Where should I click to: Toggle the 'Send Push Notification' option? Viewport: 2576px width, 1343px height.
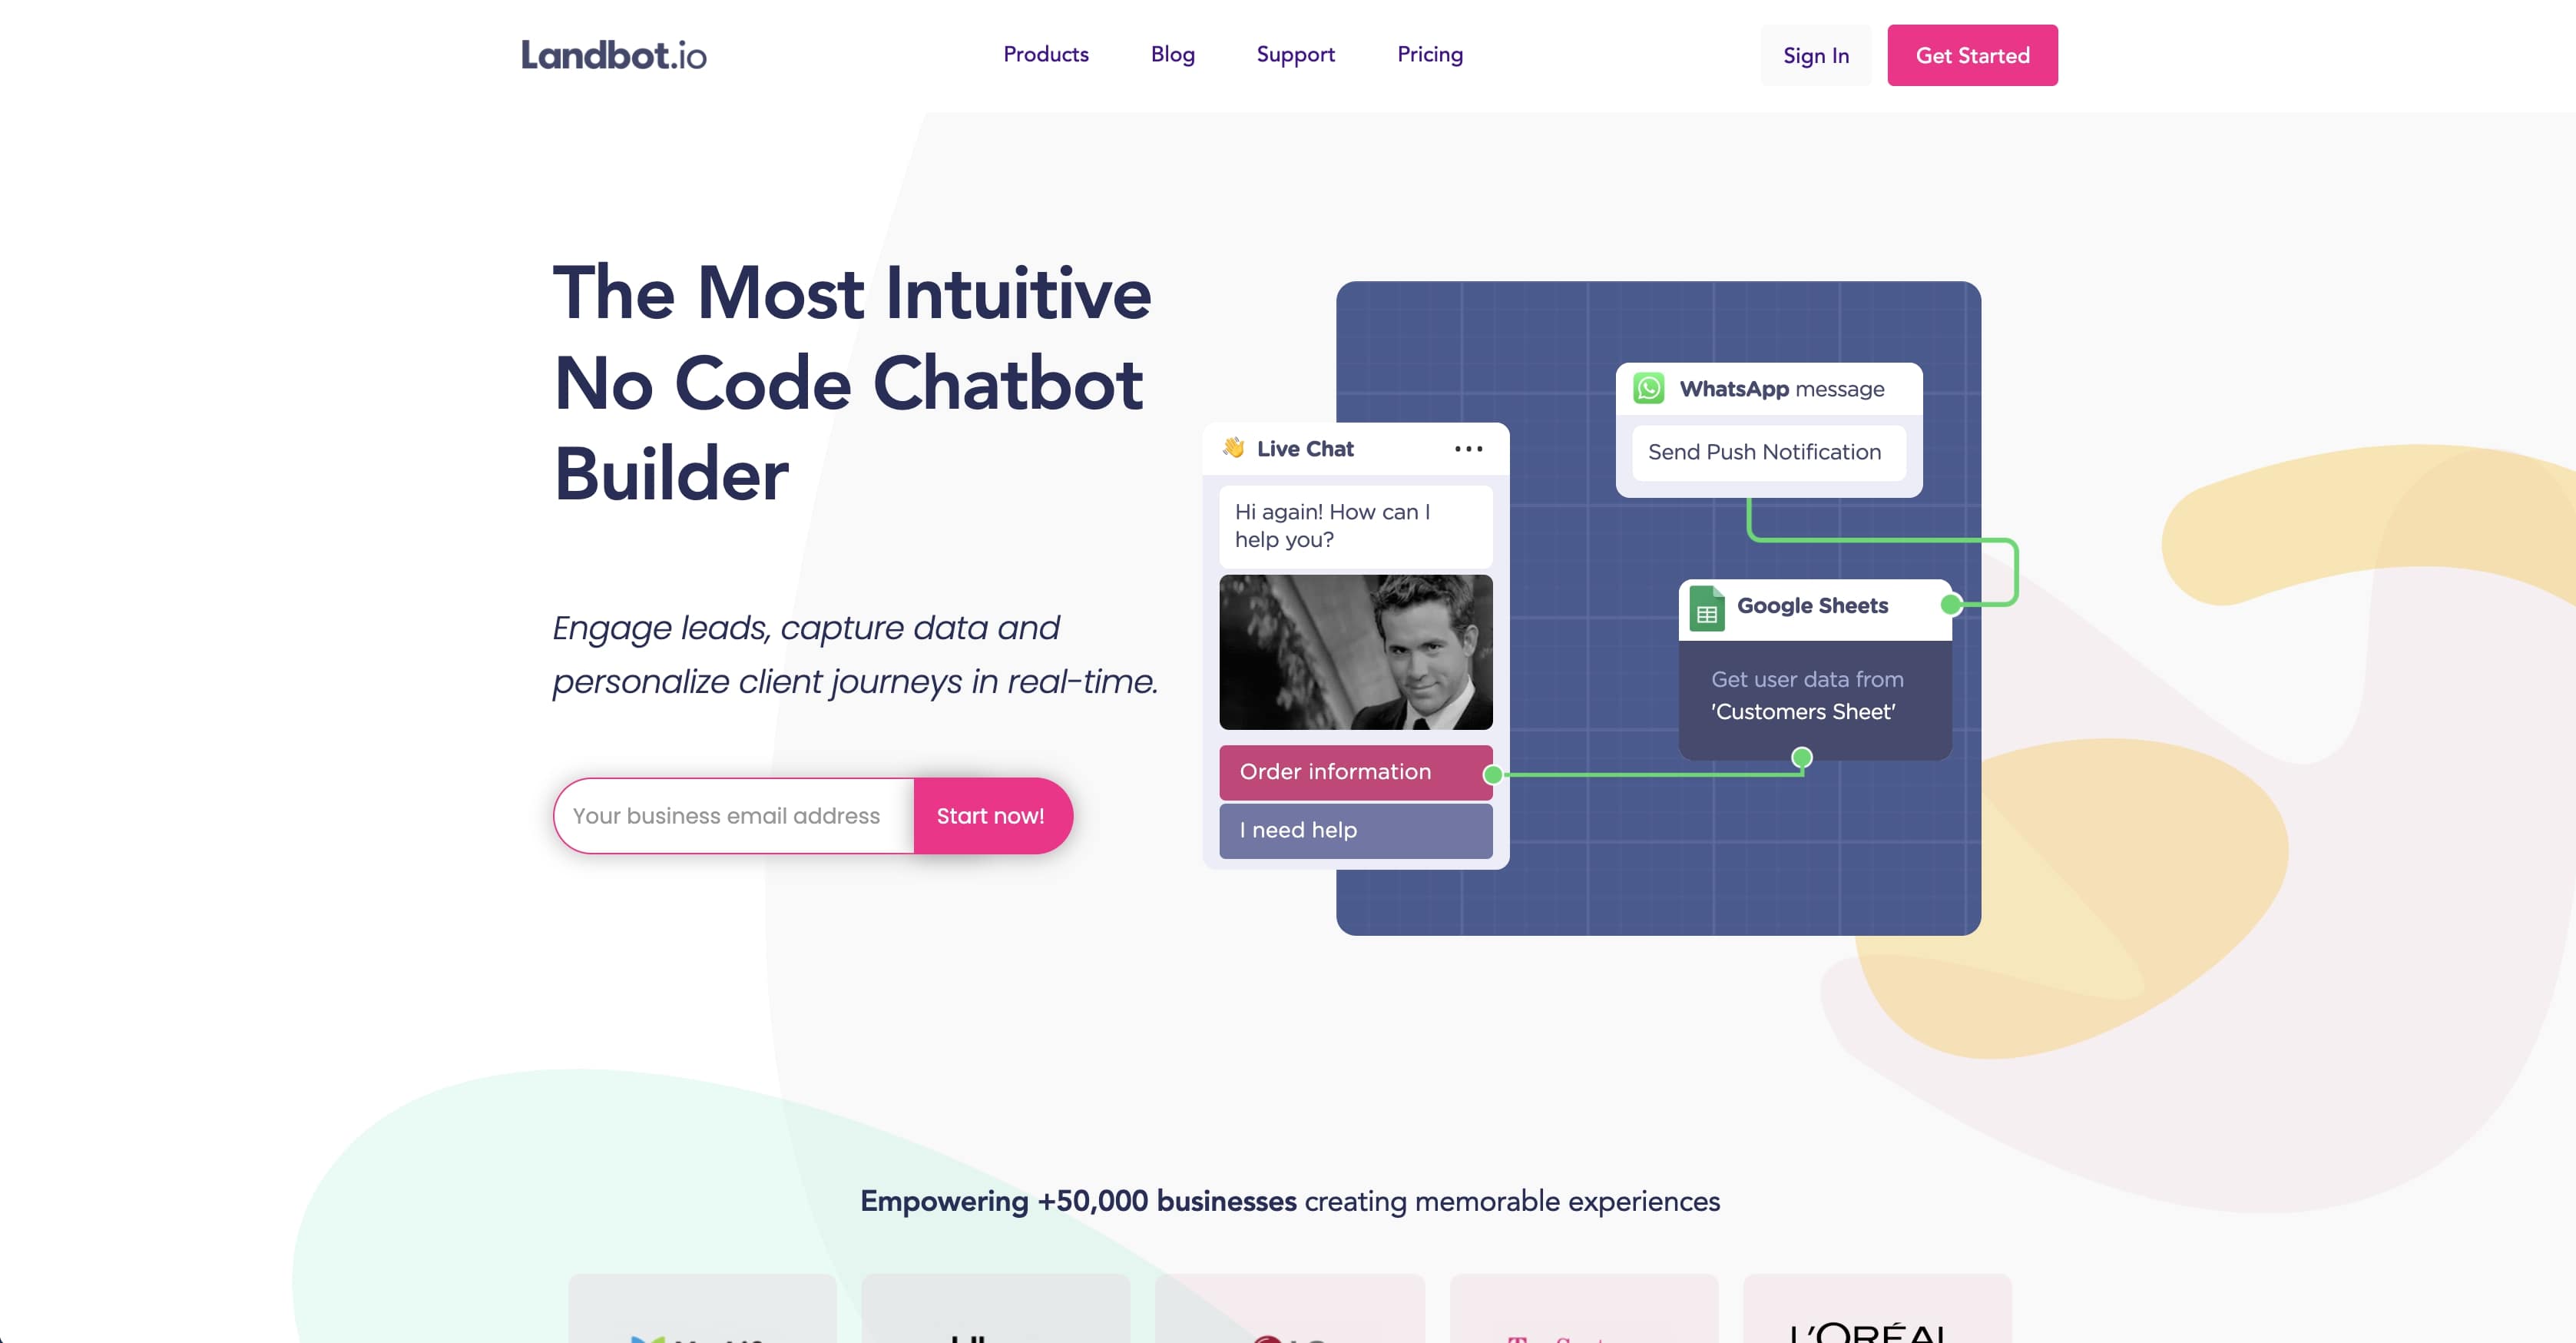(x=1763, y=450)
